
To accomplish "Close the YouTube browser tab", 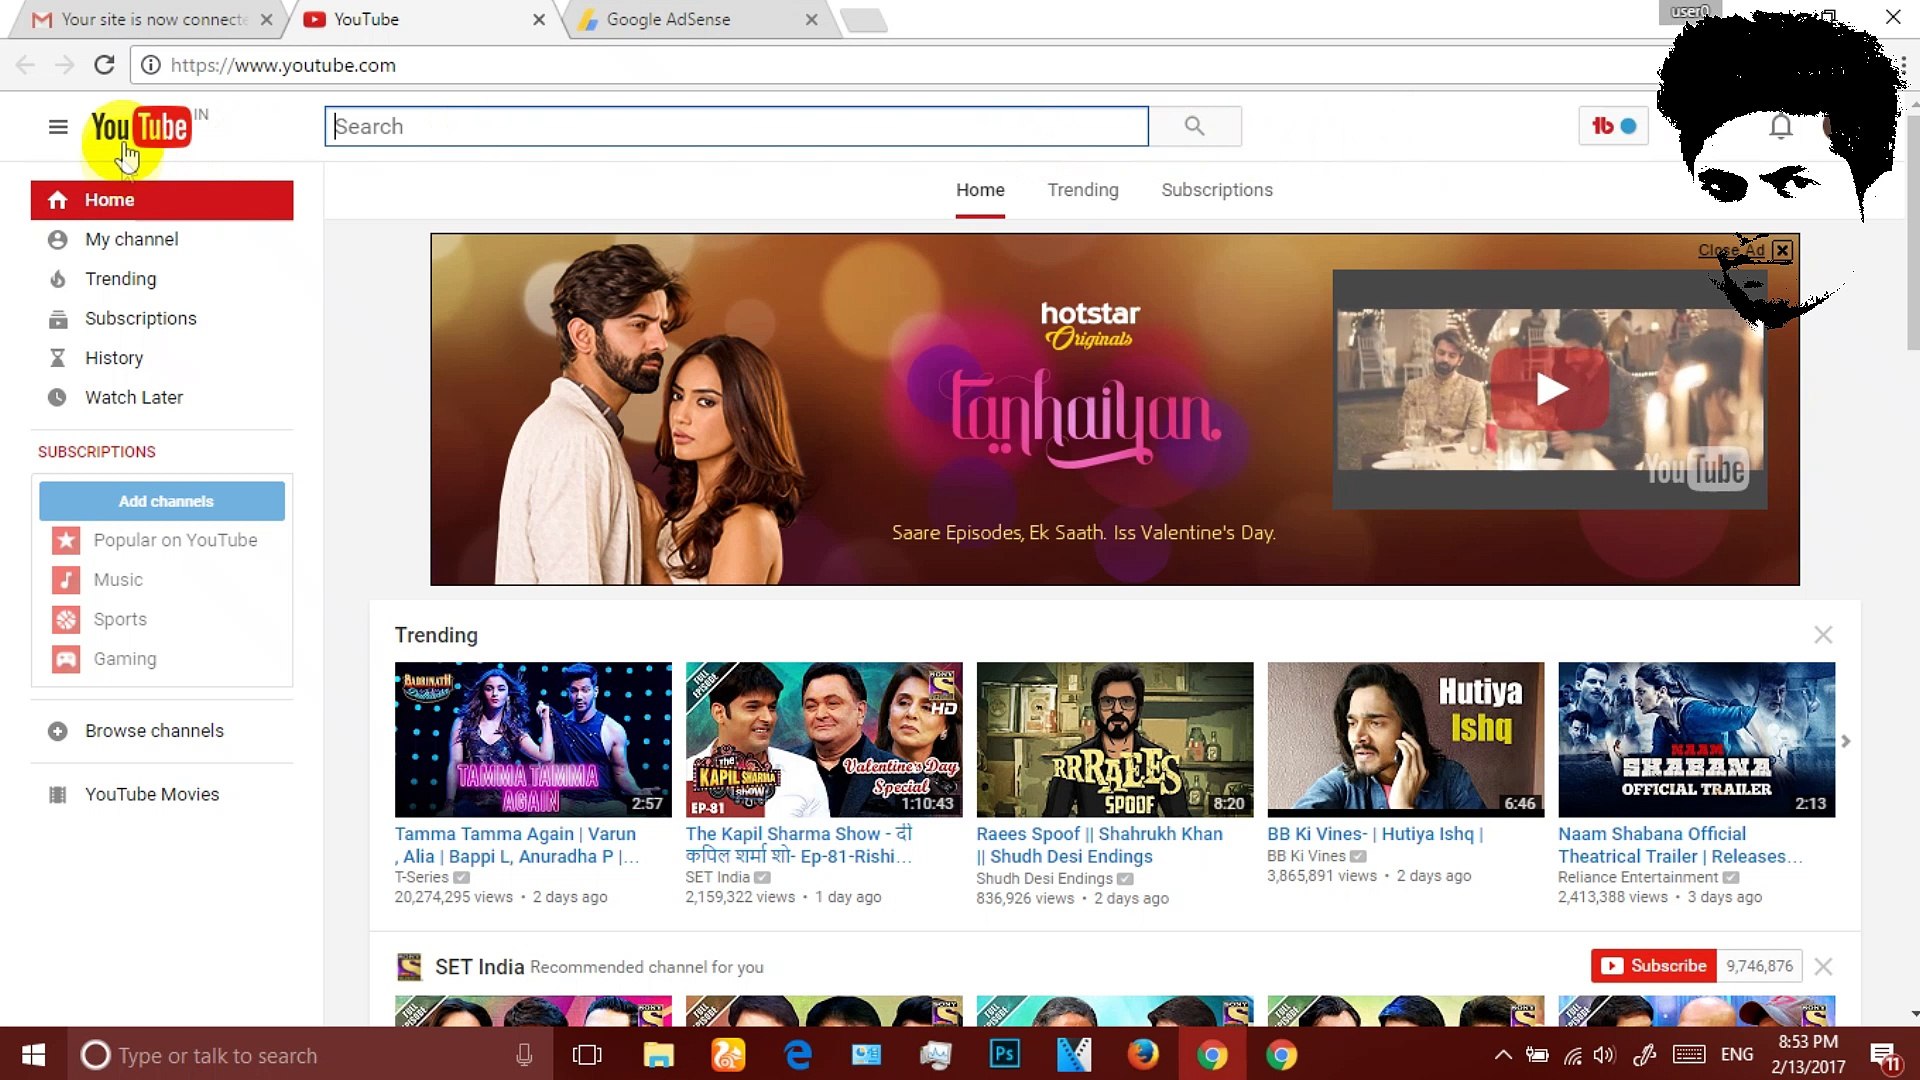I will click(539, 19).
